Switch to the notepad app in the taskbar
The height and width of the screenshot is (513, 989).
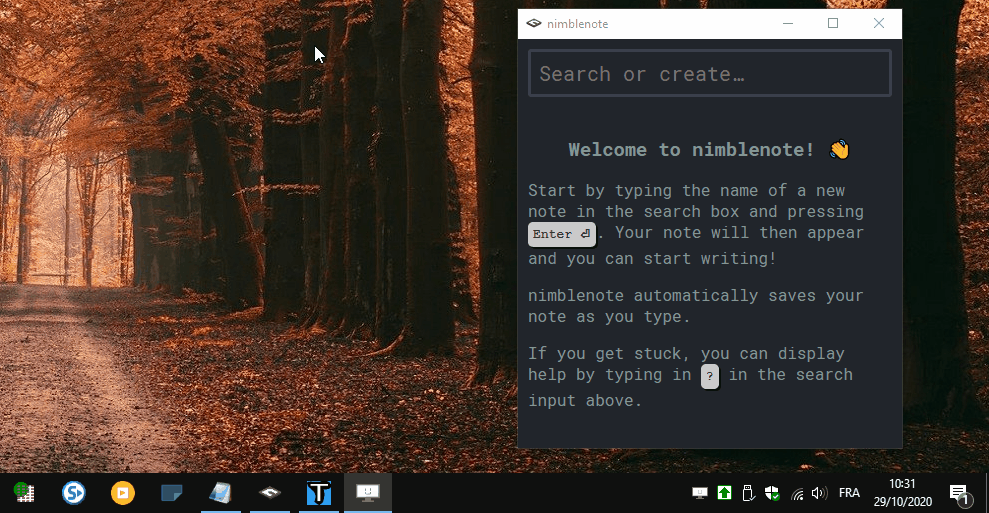(x=221, y=493)
